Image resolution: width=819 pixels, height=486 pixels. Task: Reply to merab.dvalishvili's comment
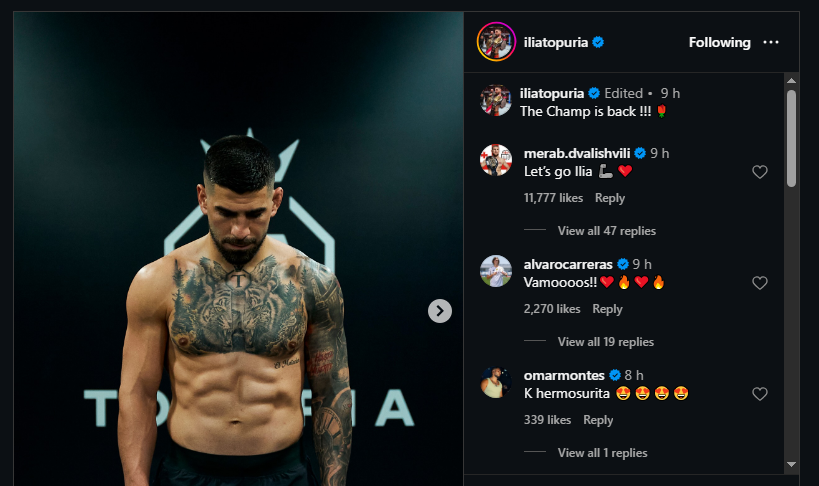click(x=610, y=198)
